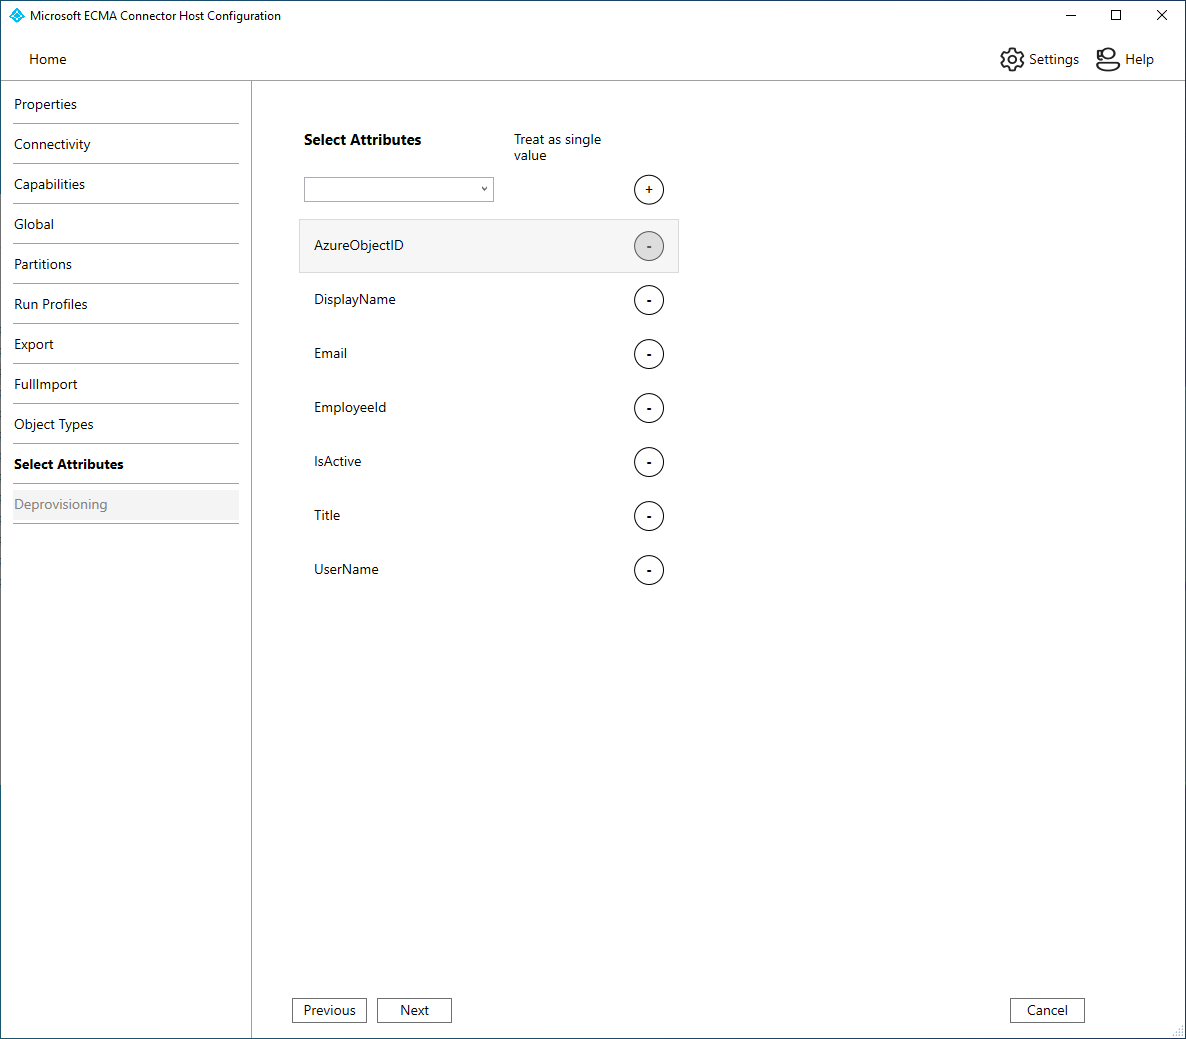Screen dimensions: 1186x1039
Task: Click the Cancel button
Action: (x=1047, y=1010)
